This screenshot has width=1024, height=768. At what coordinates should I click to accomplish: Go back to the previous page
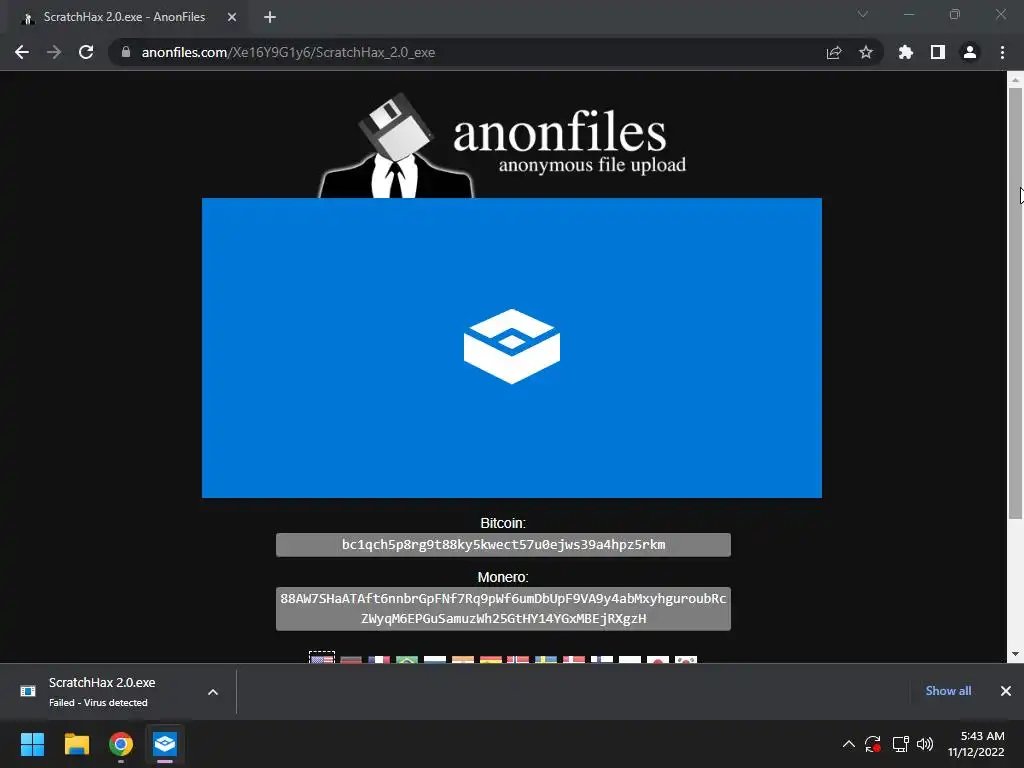coord(22,52)
